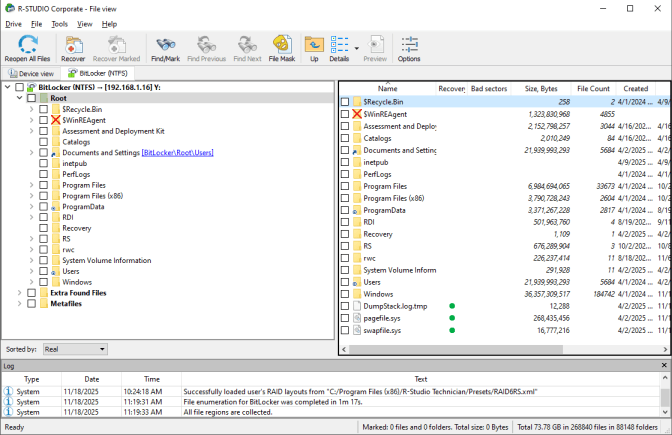Sort by File Count column header

click(593, 89)
